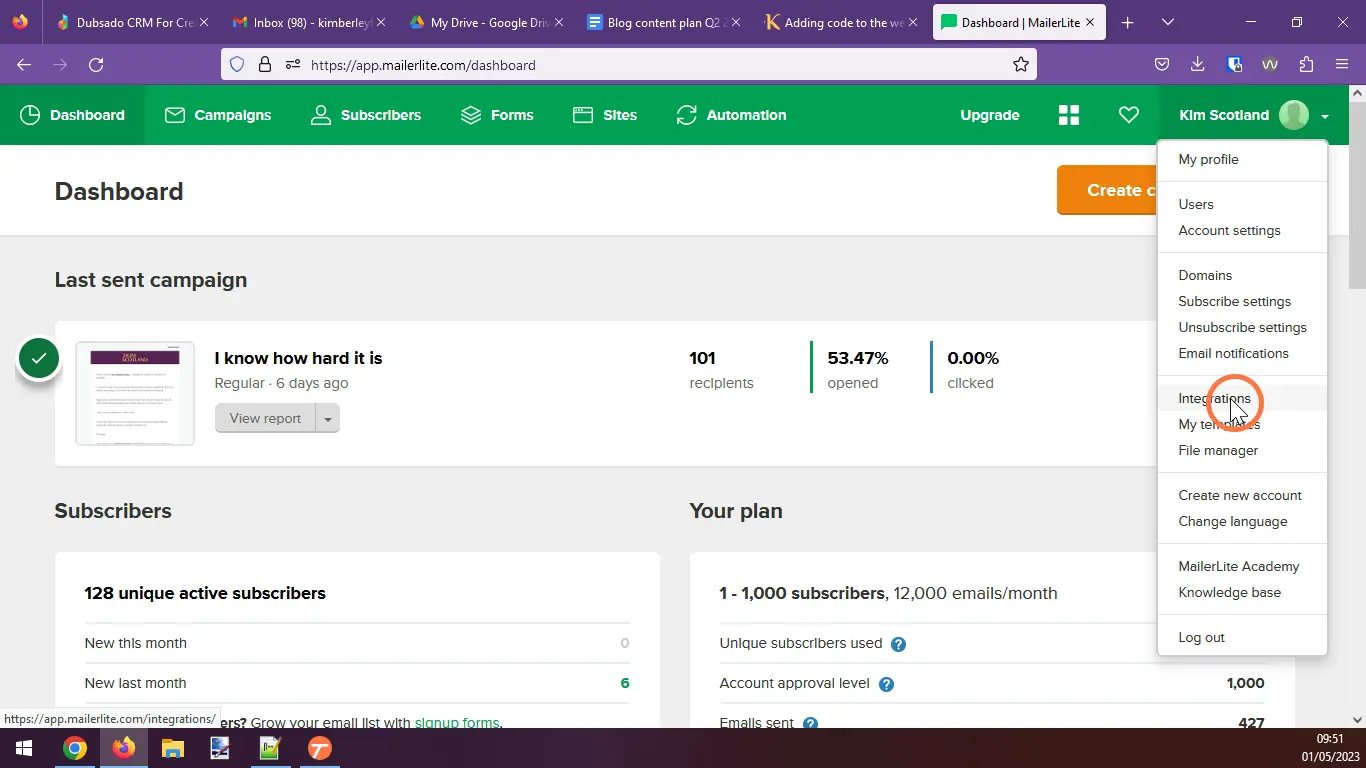This screenshot has width=1366, height=768.
Task: Click the heart icon in MailerLite header
Action: click(x=1129, y=115)
